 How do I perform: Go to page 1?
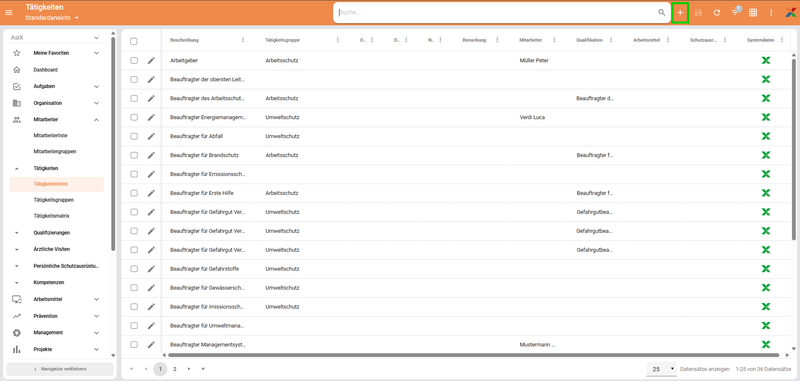pyautogui.click(x=160, y=369)
